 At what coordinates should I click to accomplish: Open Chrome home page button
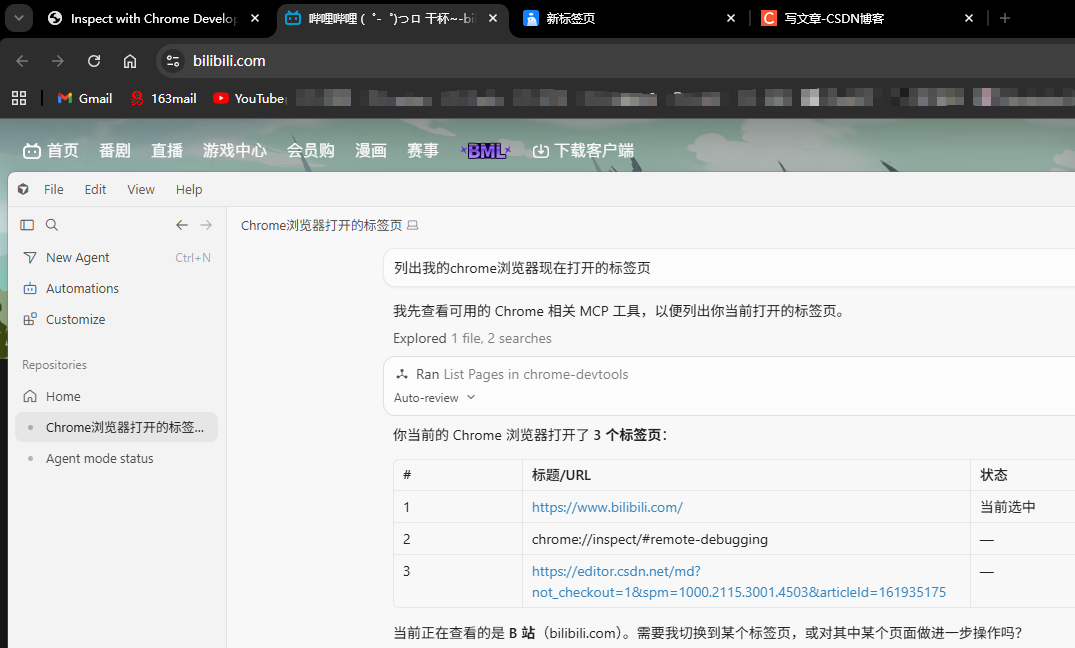(130, 61)
